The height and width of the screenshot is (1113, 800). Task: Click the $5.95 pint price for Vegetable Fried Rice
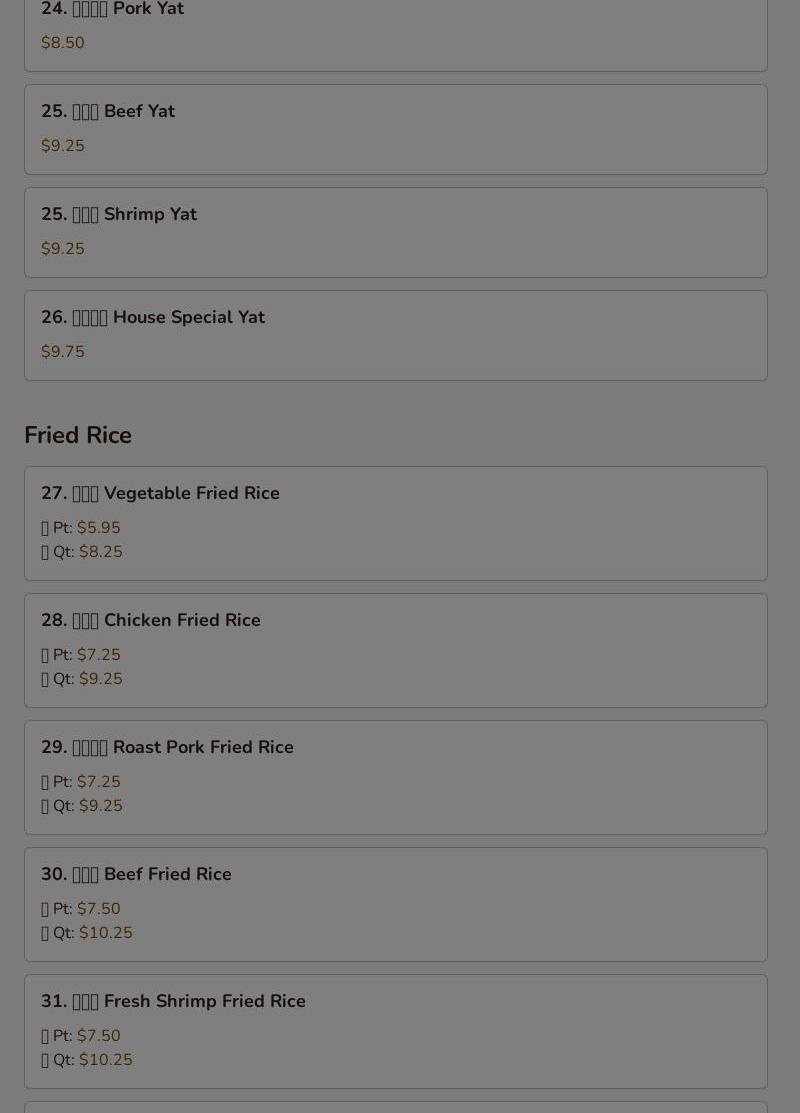[99, 527]
